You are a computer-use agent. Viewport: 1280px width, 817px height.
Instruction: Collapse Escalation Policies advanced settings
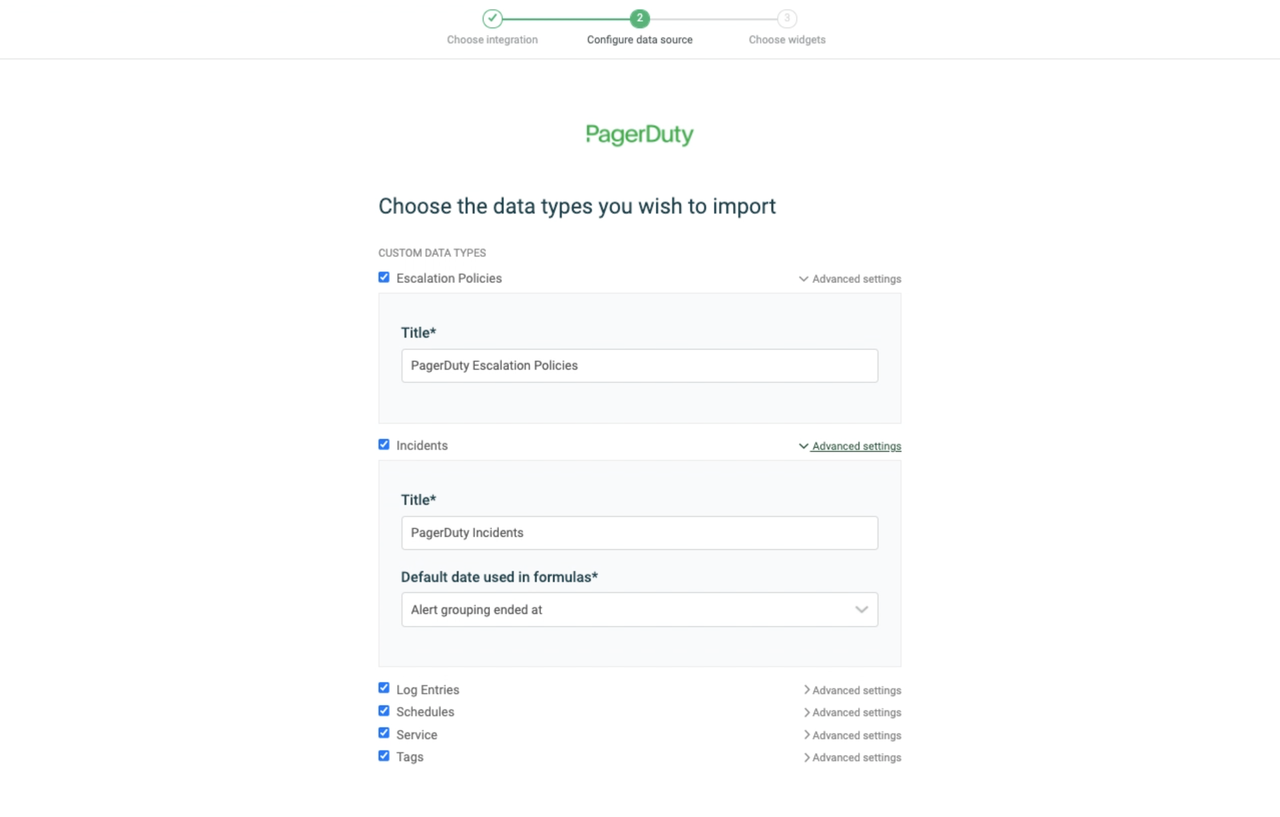(x=850, y=279)
